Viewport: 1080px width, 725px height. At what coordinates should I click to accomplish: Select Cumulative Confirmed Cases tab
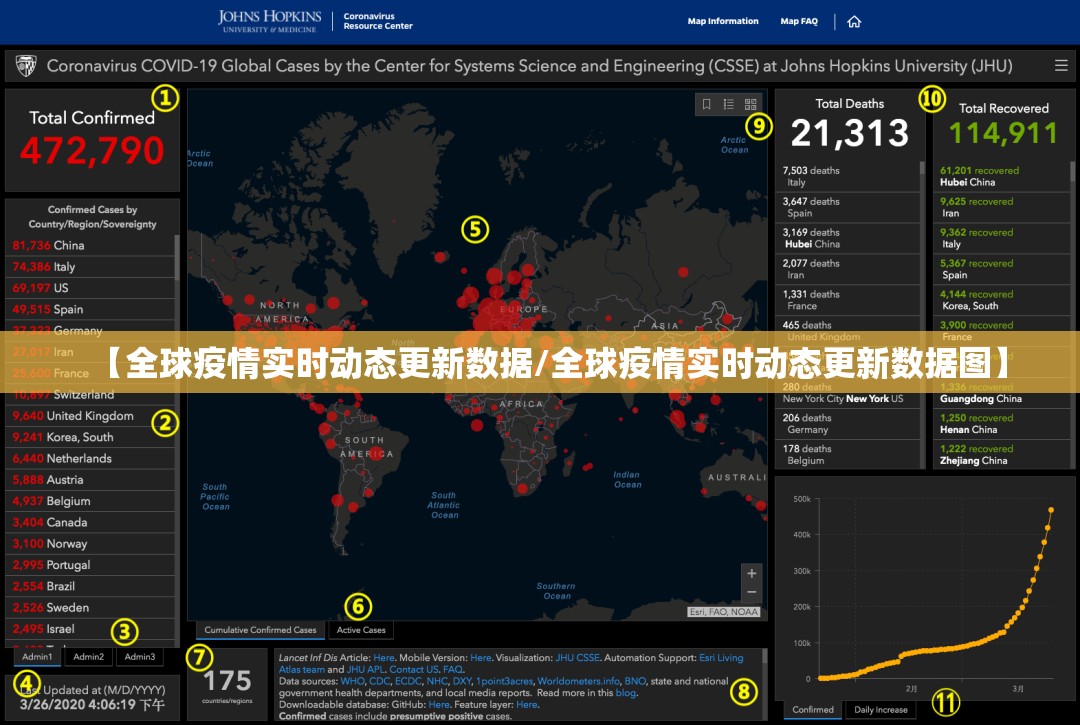pos(260,630)
